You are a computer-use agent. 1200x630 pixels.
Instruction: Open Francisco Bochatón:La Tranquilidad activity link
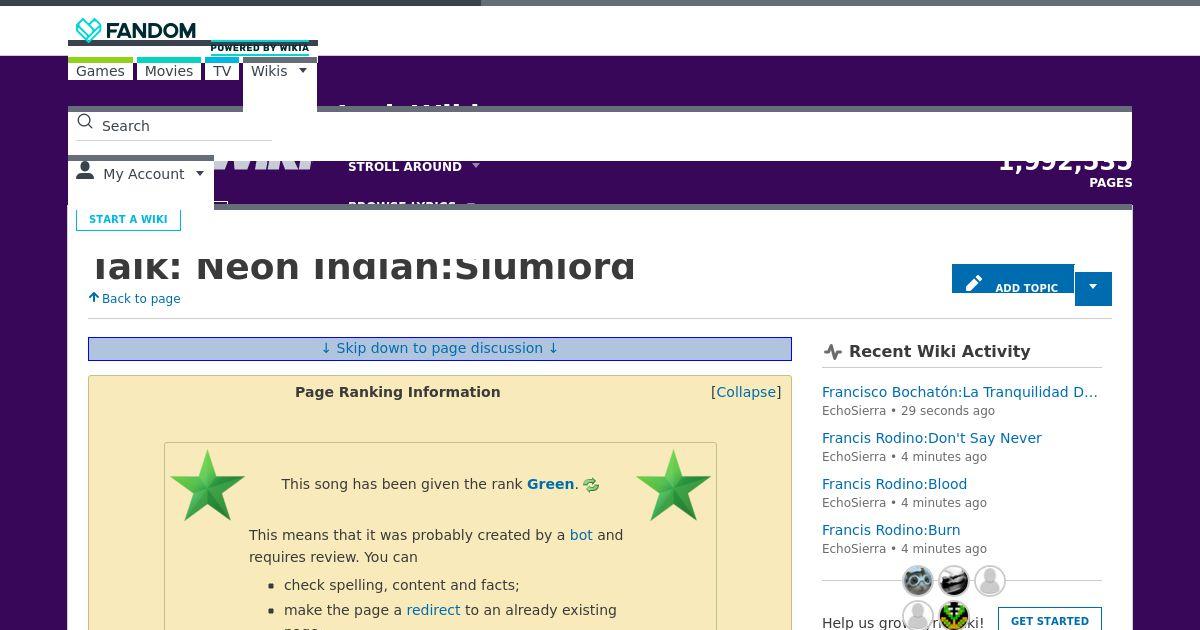(x=960, y=392)
